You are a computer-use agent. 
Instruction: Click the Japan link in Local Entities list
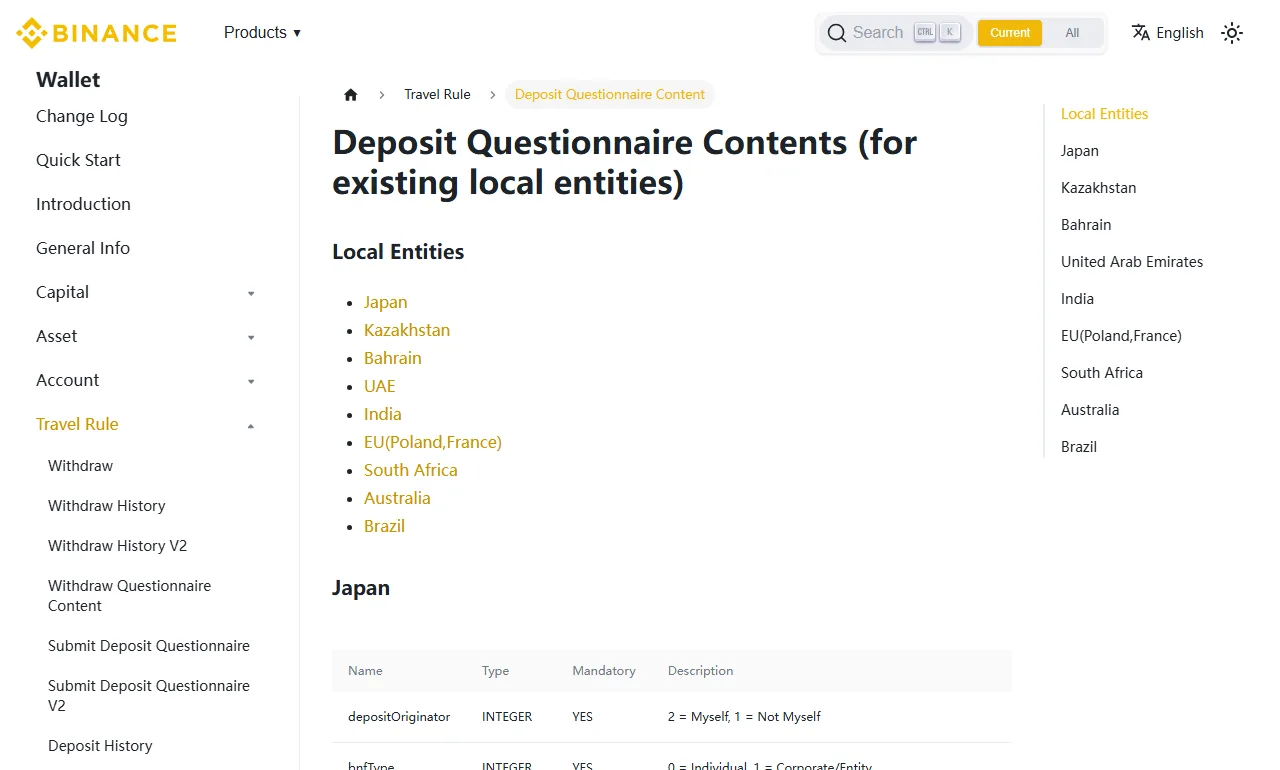click(386, 303)
